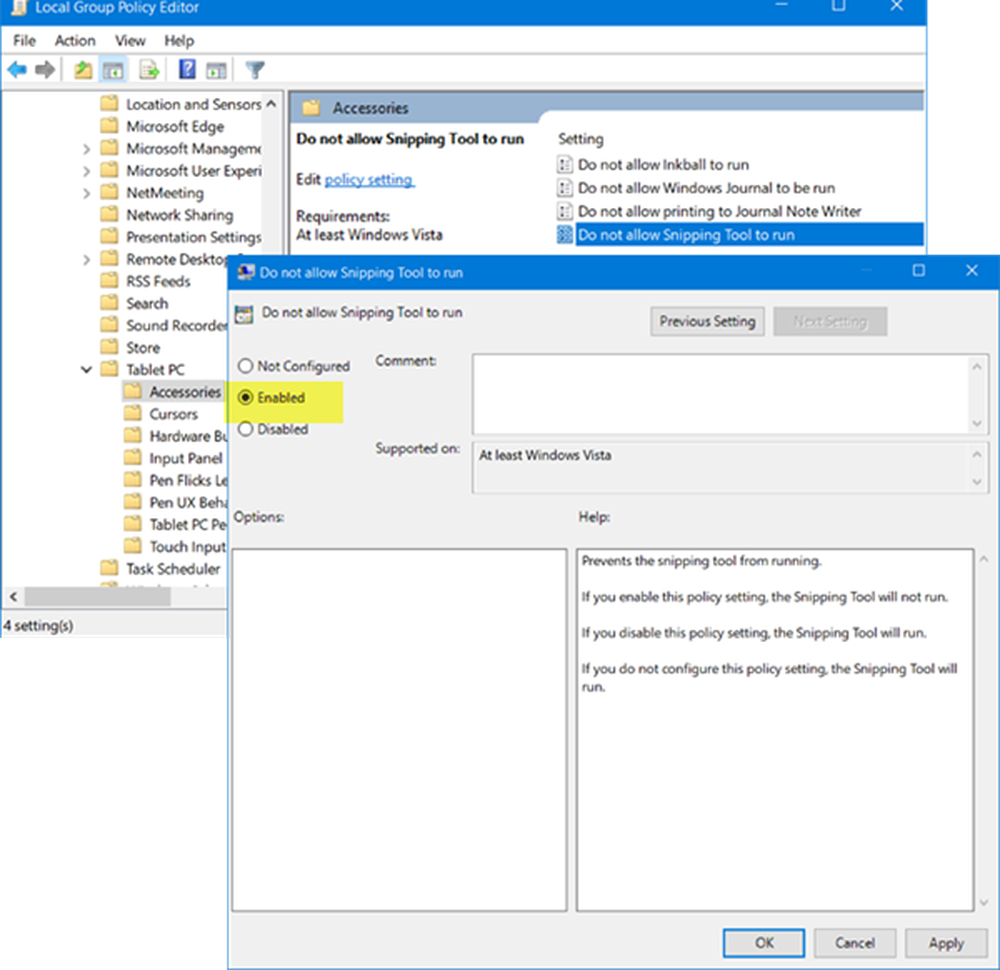
Task: Select the Sound Recorder tree folder
Action: pos(176,325)
